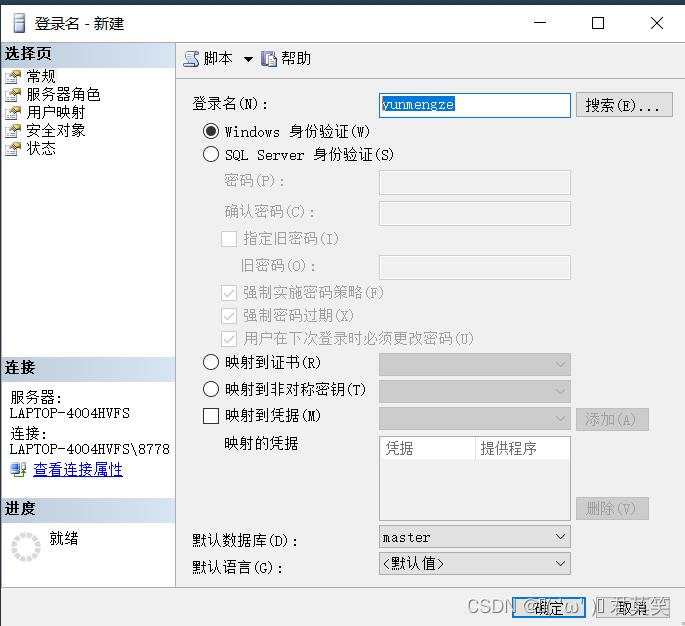Minimize the 登录名 - 新建 dialog
This screenshot has width=685, height=626.
tap(540, 23)
